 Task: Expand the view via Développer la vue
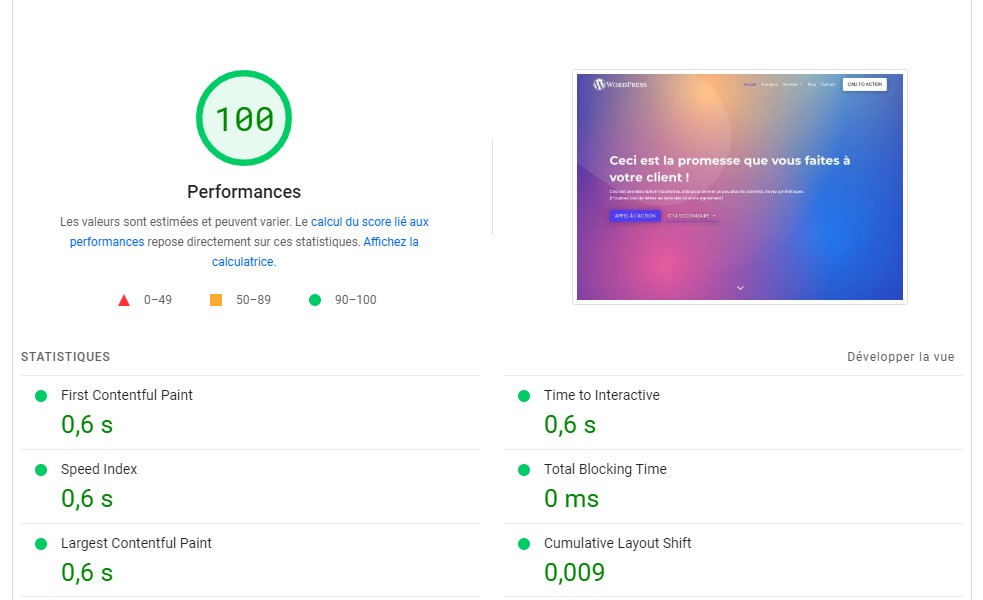pos(899,356)
